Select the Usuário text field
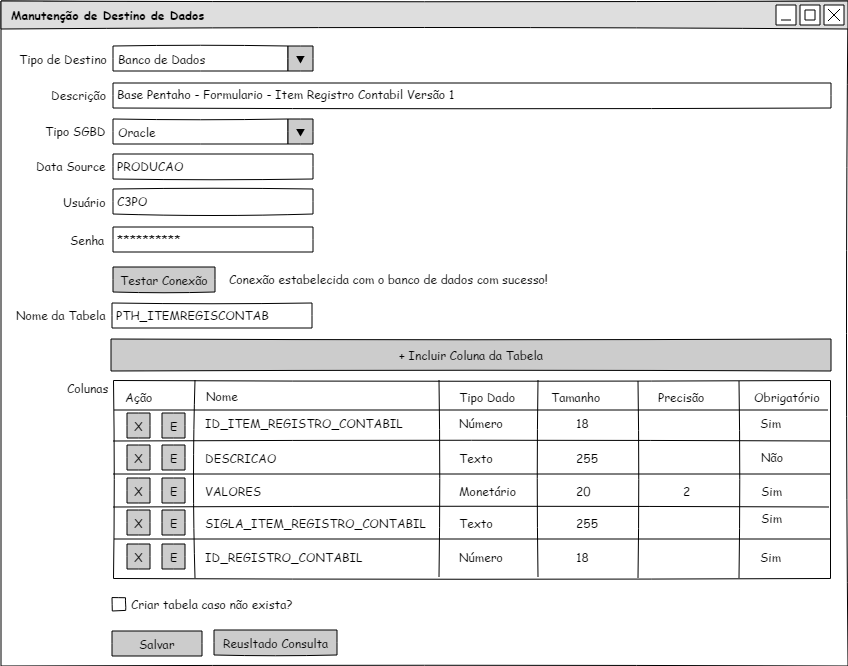 click(212, 202)
